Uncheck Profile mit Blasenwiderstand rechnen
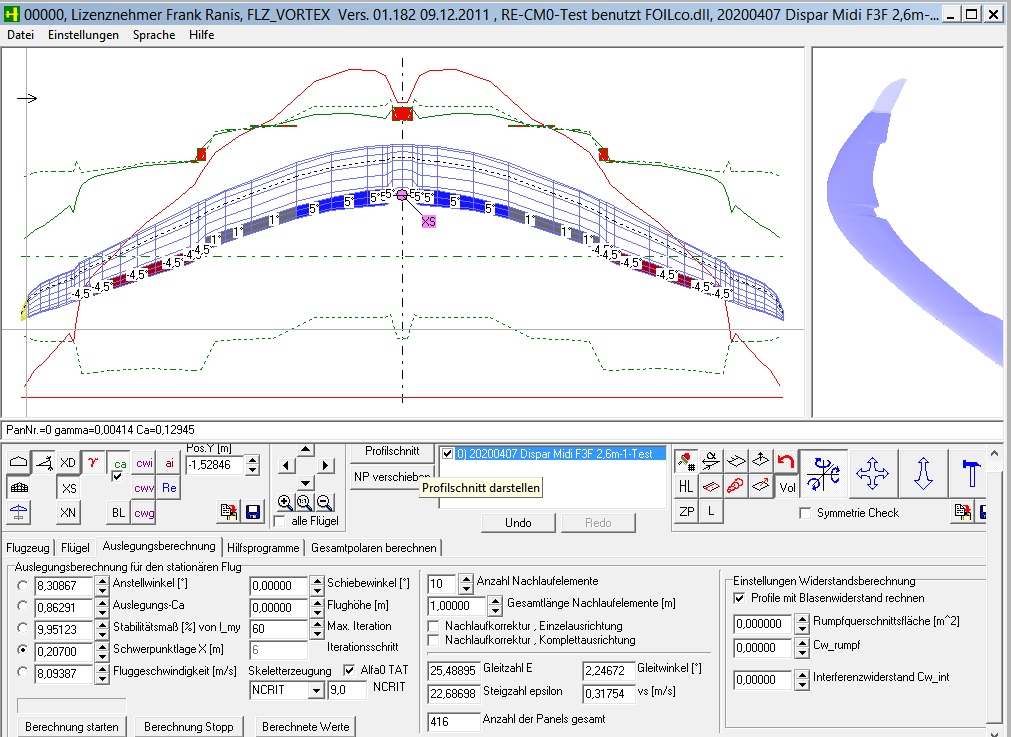 click(739, 598)
